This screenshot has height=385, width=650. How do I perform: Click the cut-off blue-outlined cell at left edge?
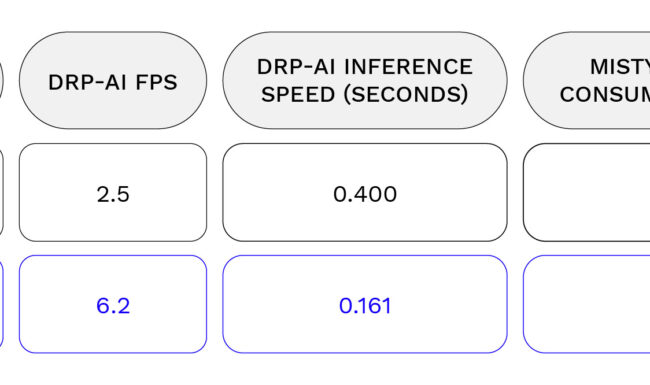[2, 304]
